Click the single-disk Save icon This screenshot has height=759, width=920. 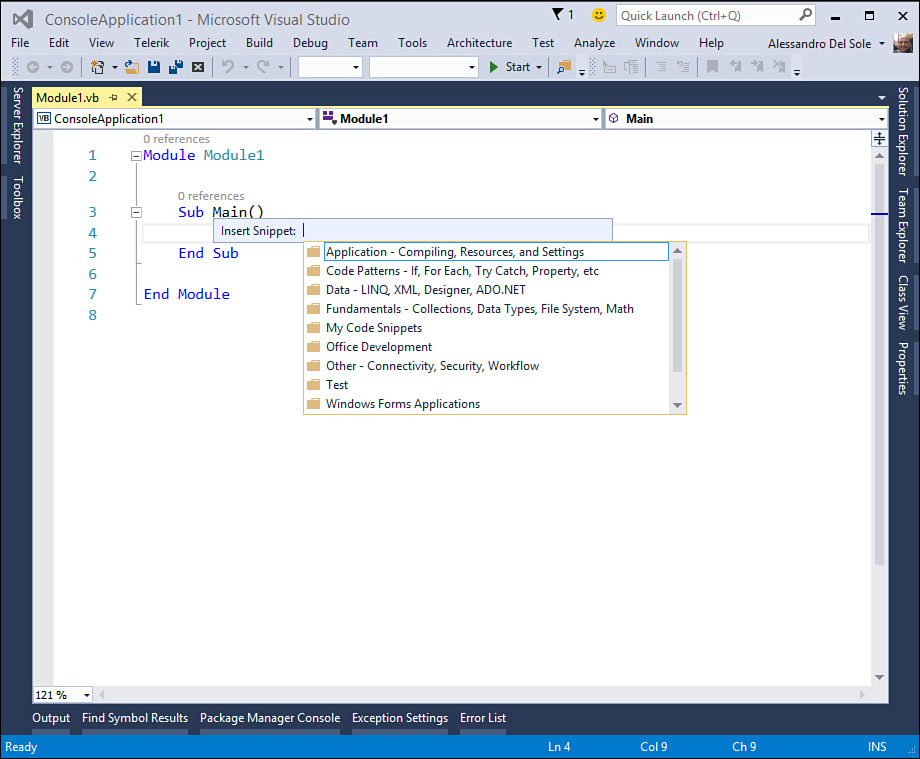point(154,67)
